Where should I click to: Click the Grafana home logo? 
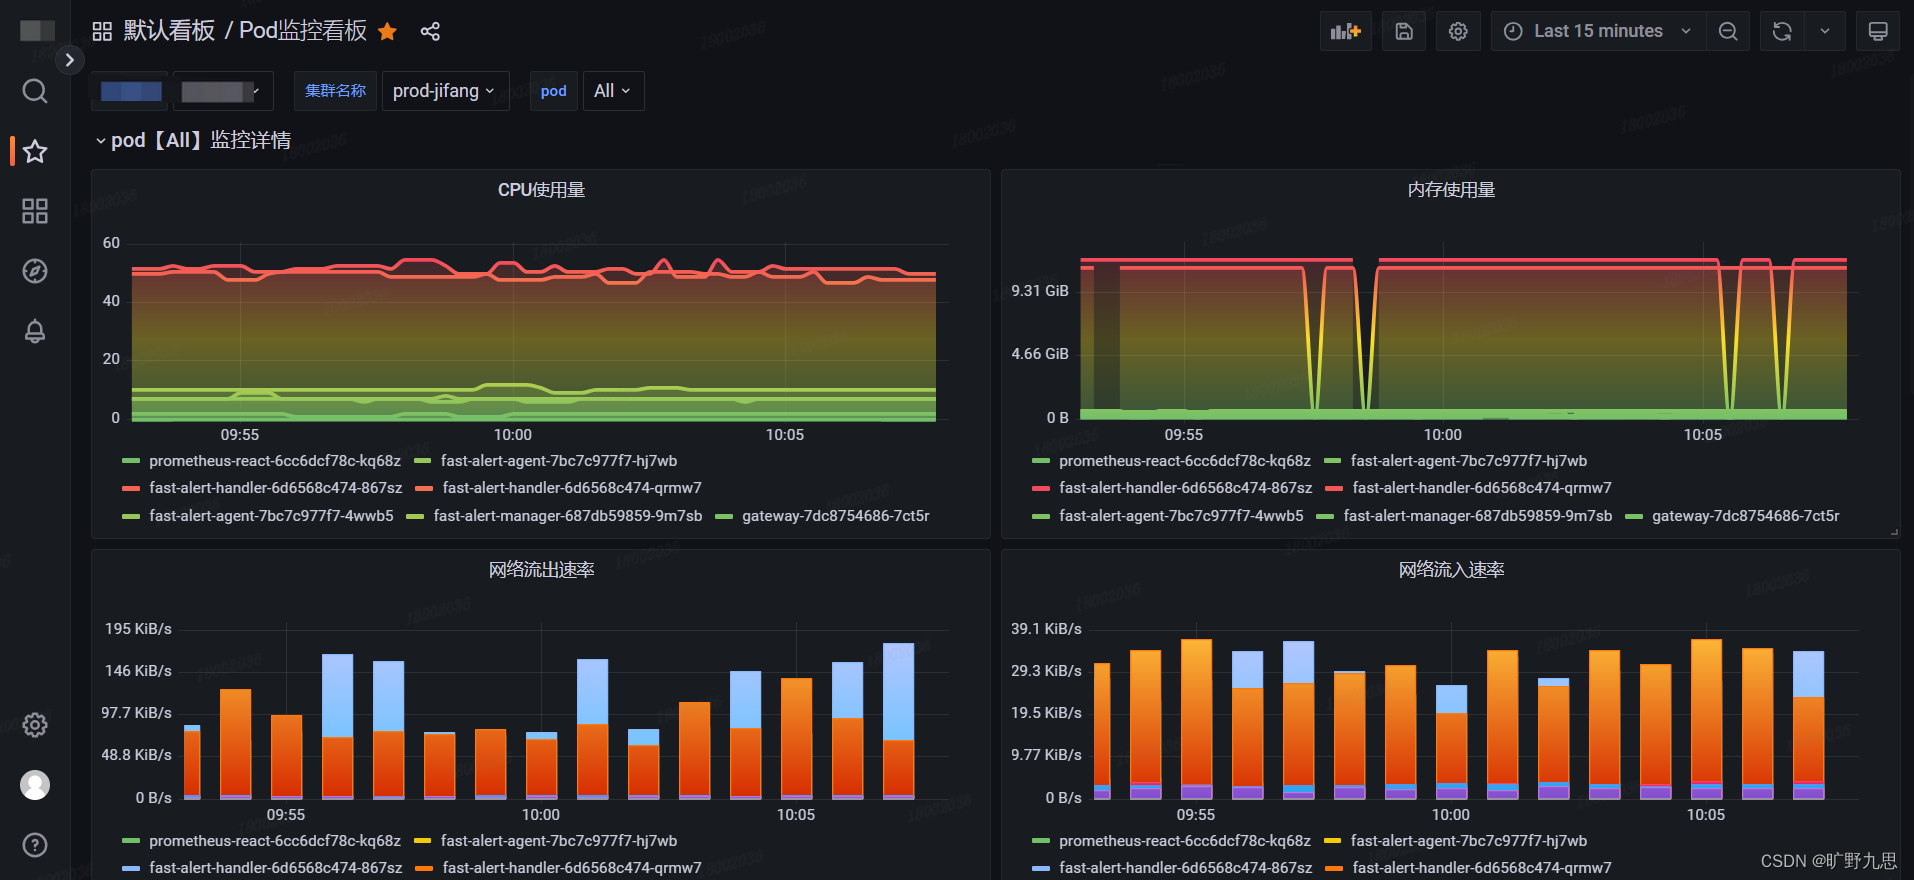tap(37, 30)
